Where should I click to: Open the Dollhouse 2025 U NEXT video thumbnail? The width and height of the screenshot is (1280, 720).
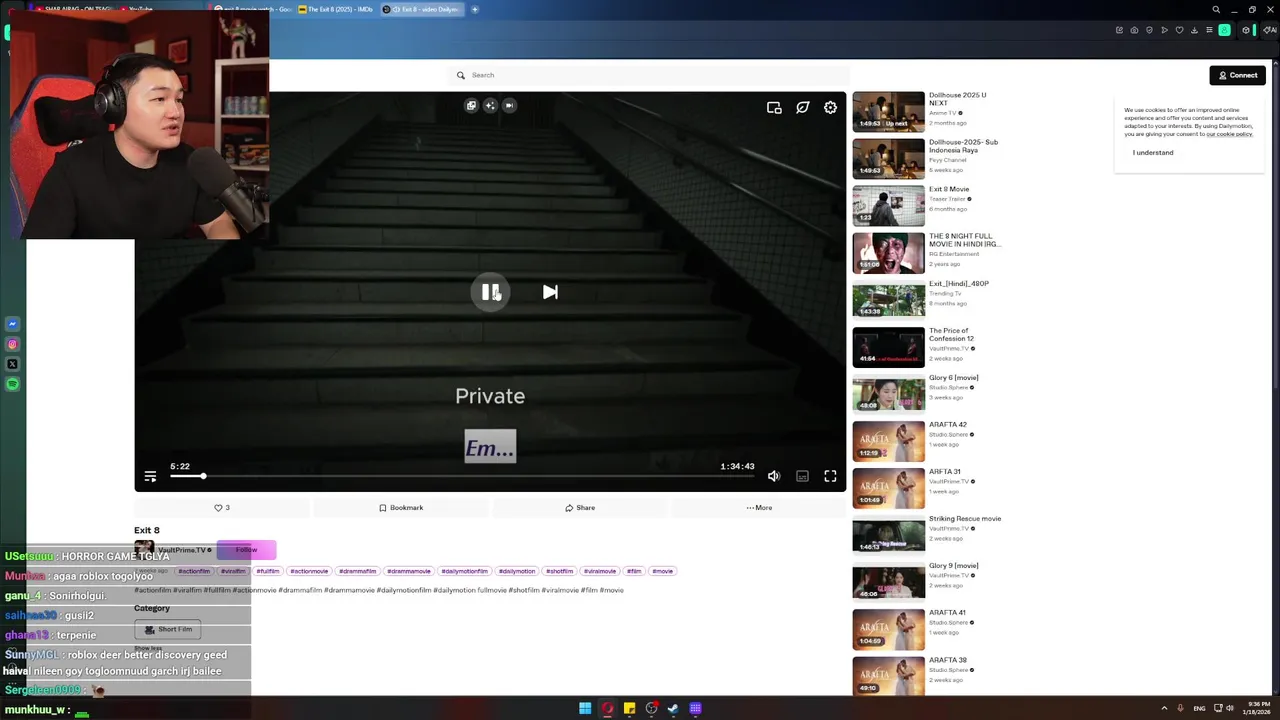[888, 111]
